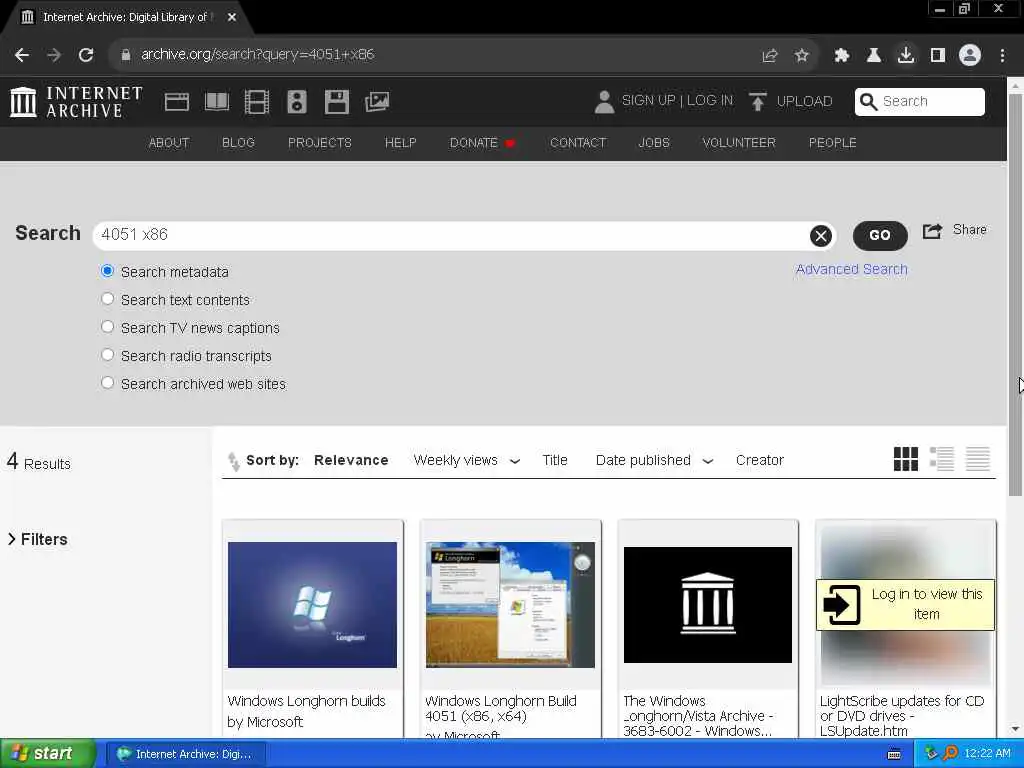Click the share page icon in address bar
Viewport: 1024px width, 768px height.
point(770,56)
